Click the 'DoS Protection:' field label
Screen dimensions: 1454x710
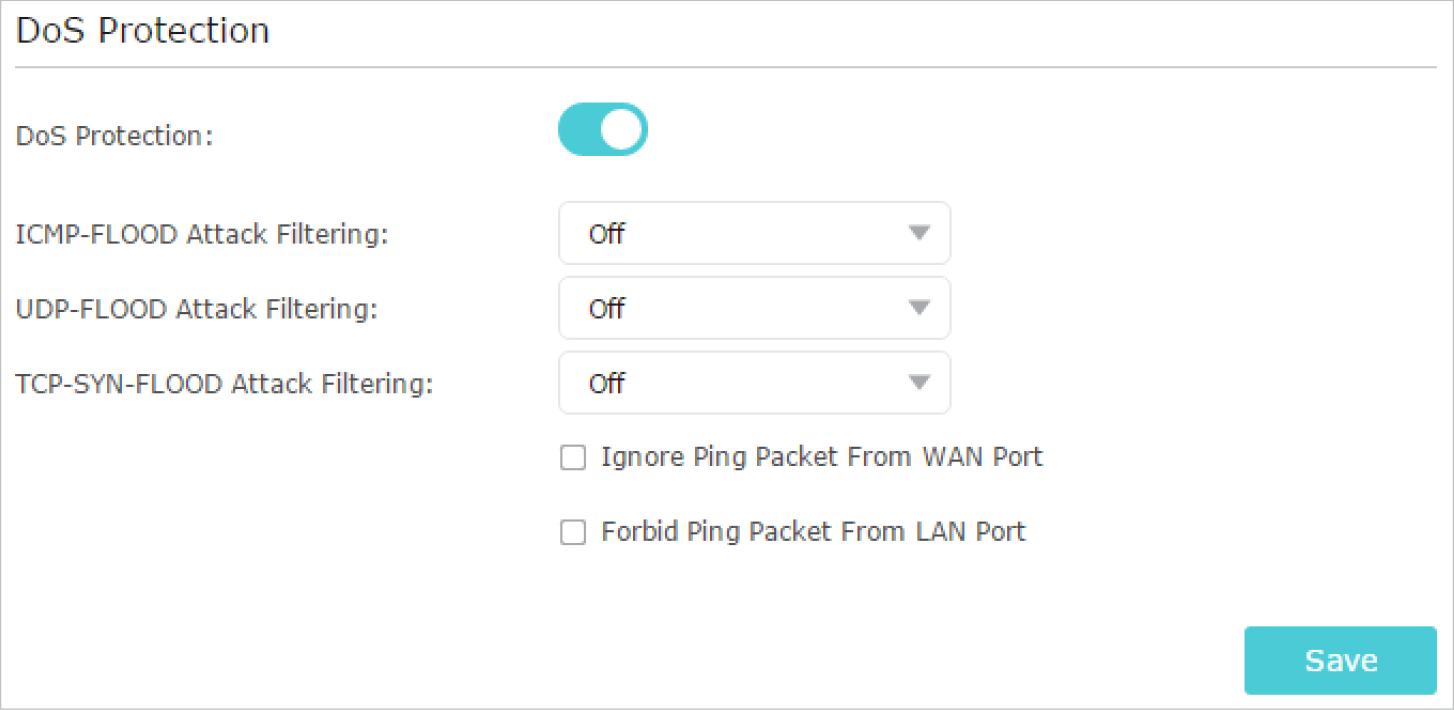point(115,135)
